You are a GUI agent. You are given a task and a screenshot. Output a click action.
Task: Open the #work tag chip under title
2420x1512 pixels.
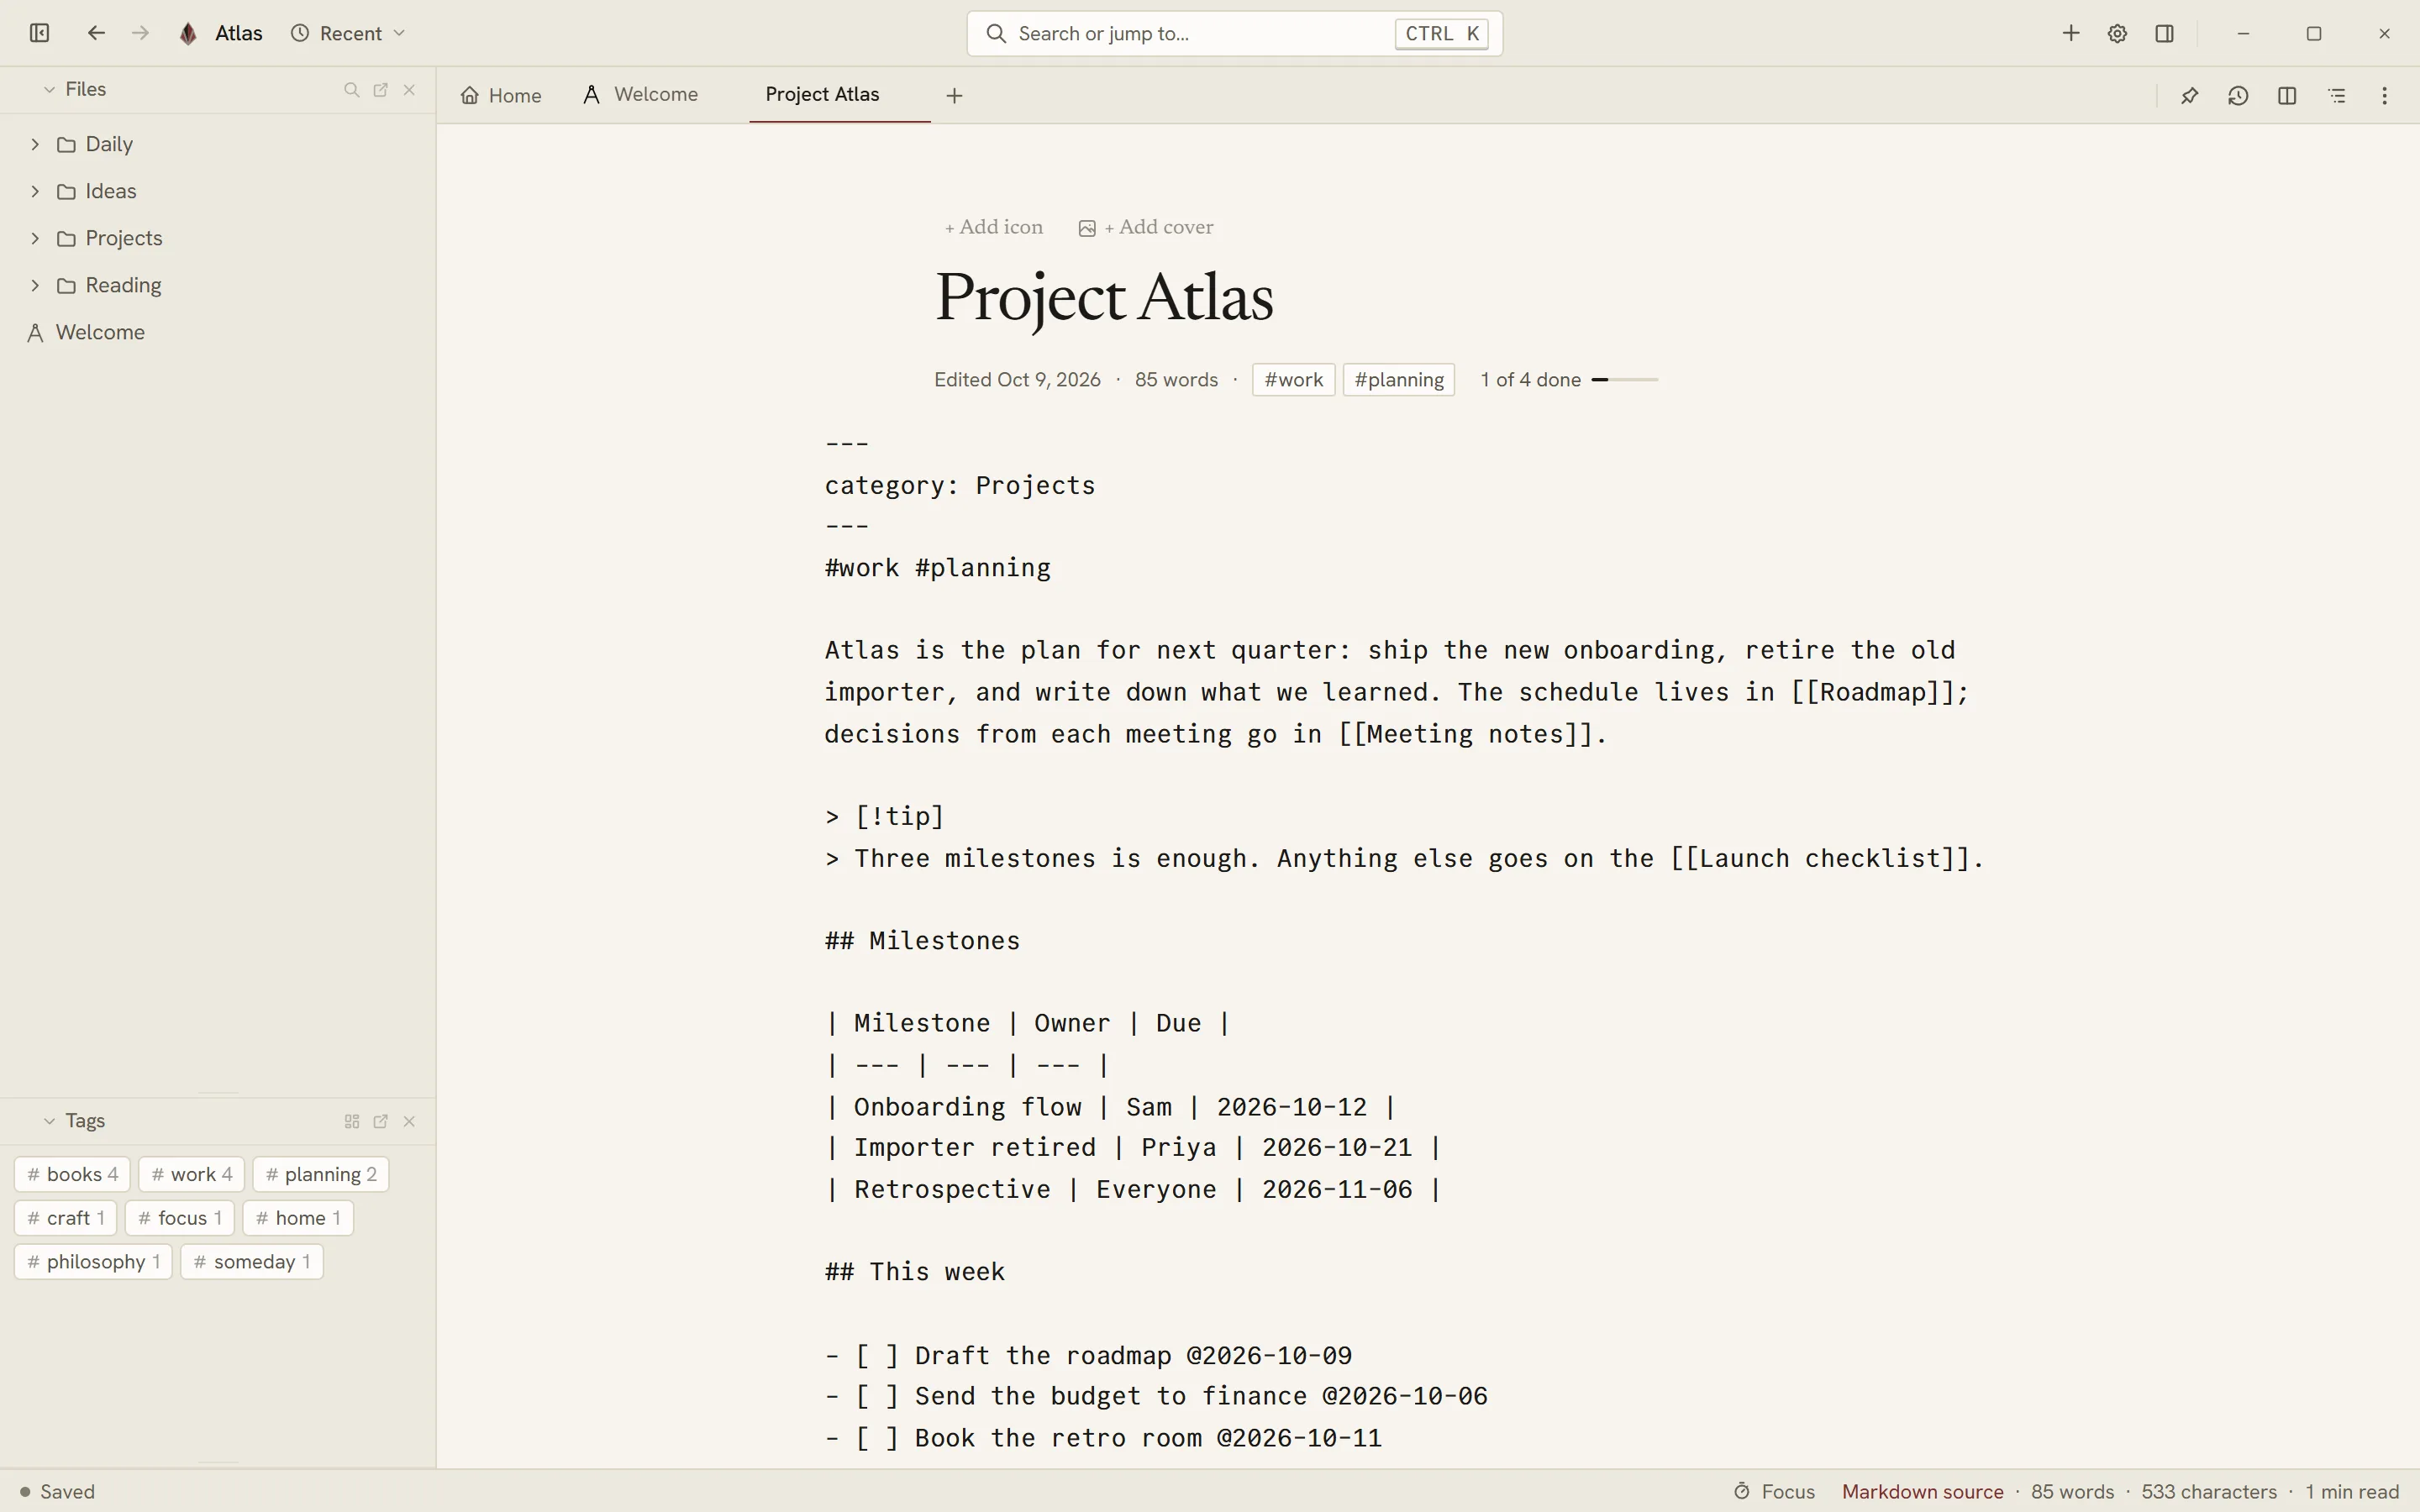[x=1293, y=380]
